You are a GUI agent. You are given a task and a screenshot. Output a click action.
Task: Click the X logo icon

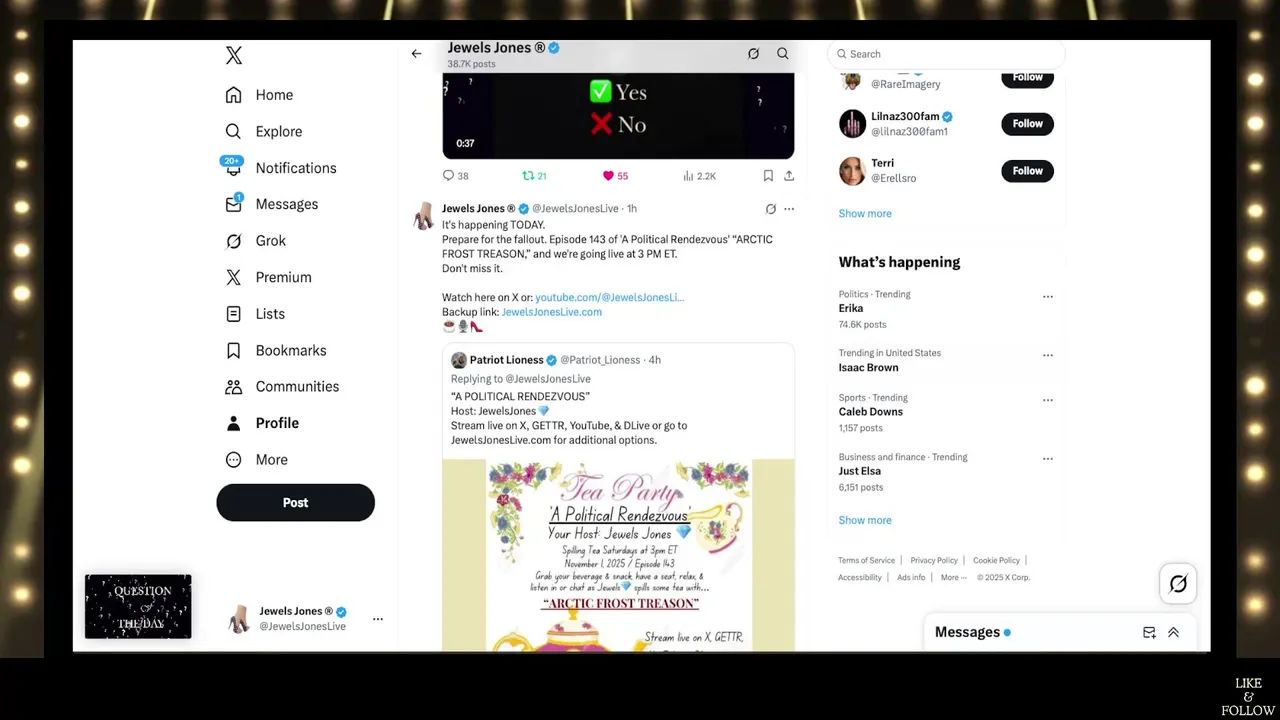234,56
